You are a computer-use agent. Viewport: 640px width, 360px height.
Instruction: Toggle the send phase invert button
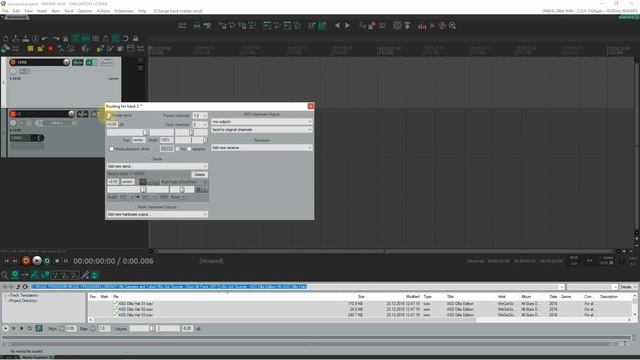pyautogui.click(x=149, y=182)
